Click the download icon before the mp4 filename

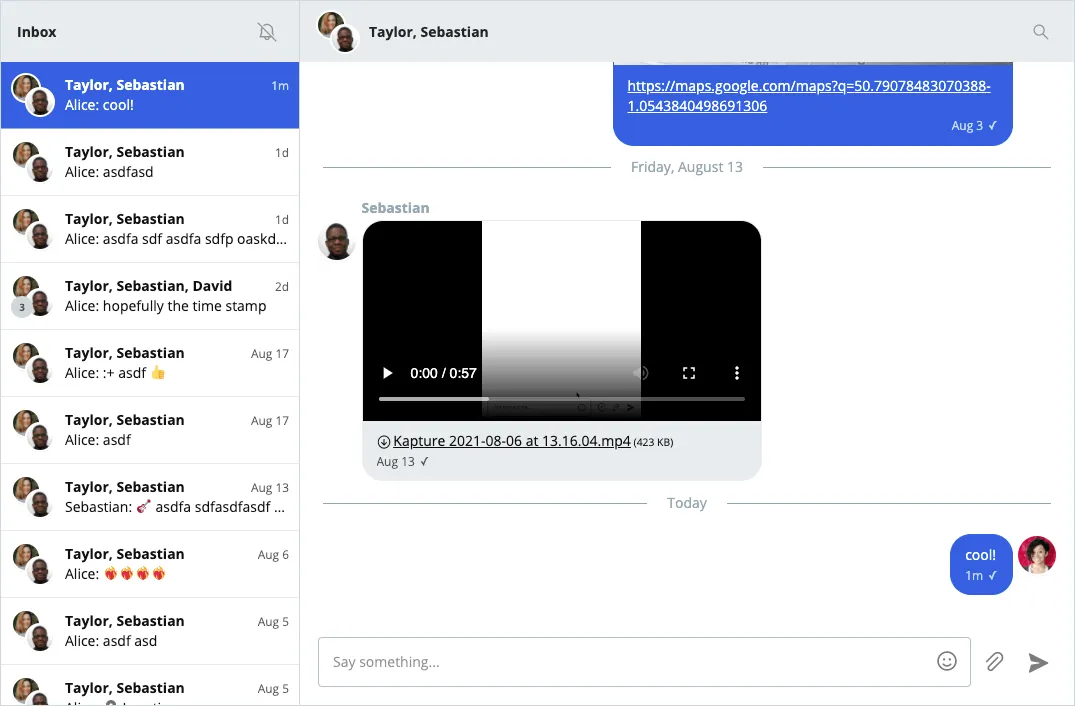tap(383, 440)
